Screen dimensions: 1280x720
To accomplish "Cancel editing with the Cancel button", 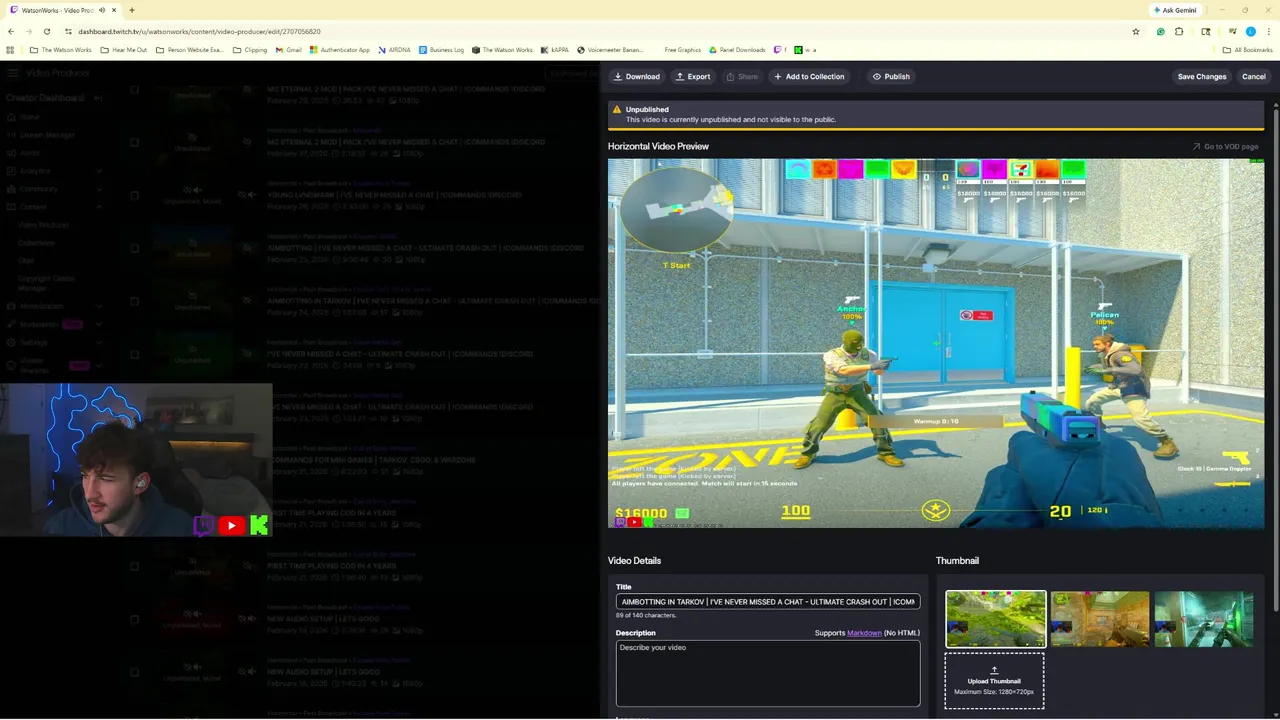I will coord(1254,76).
